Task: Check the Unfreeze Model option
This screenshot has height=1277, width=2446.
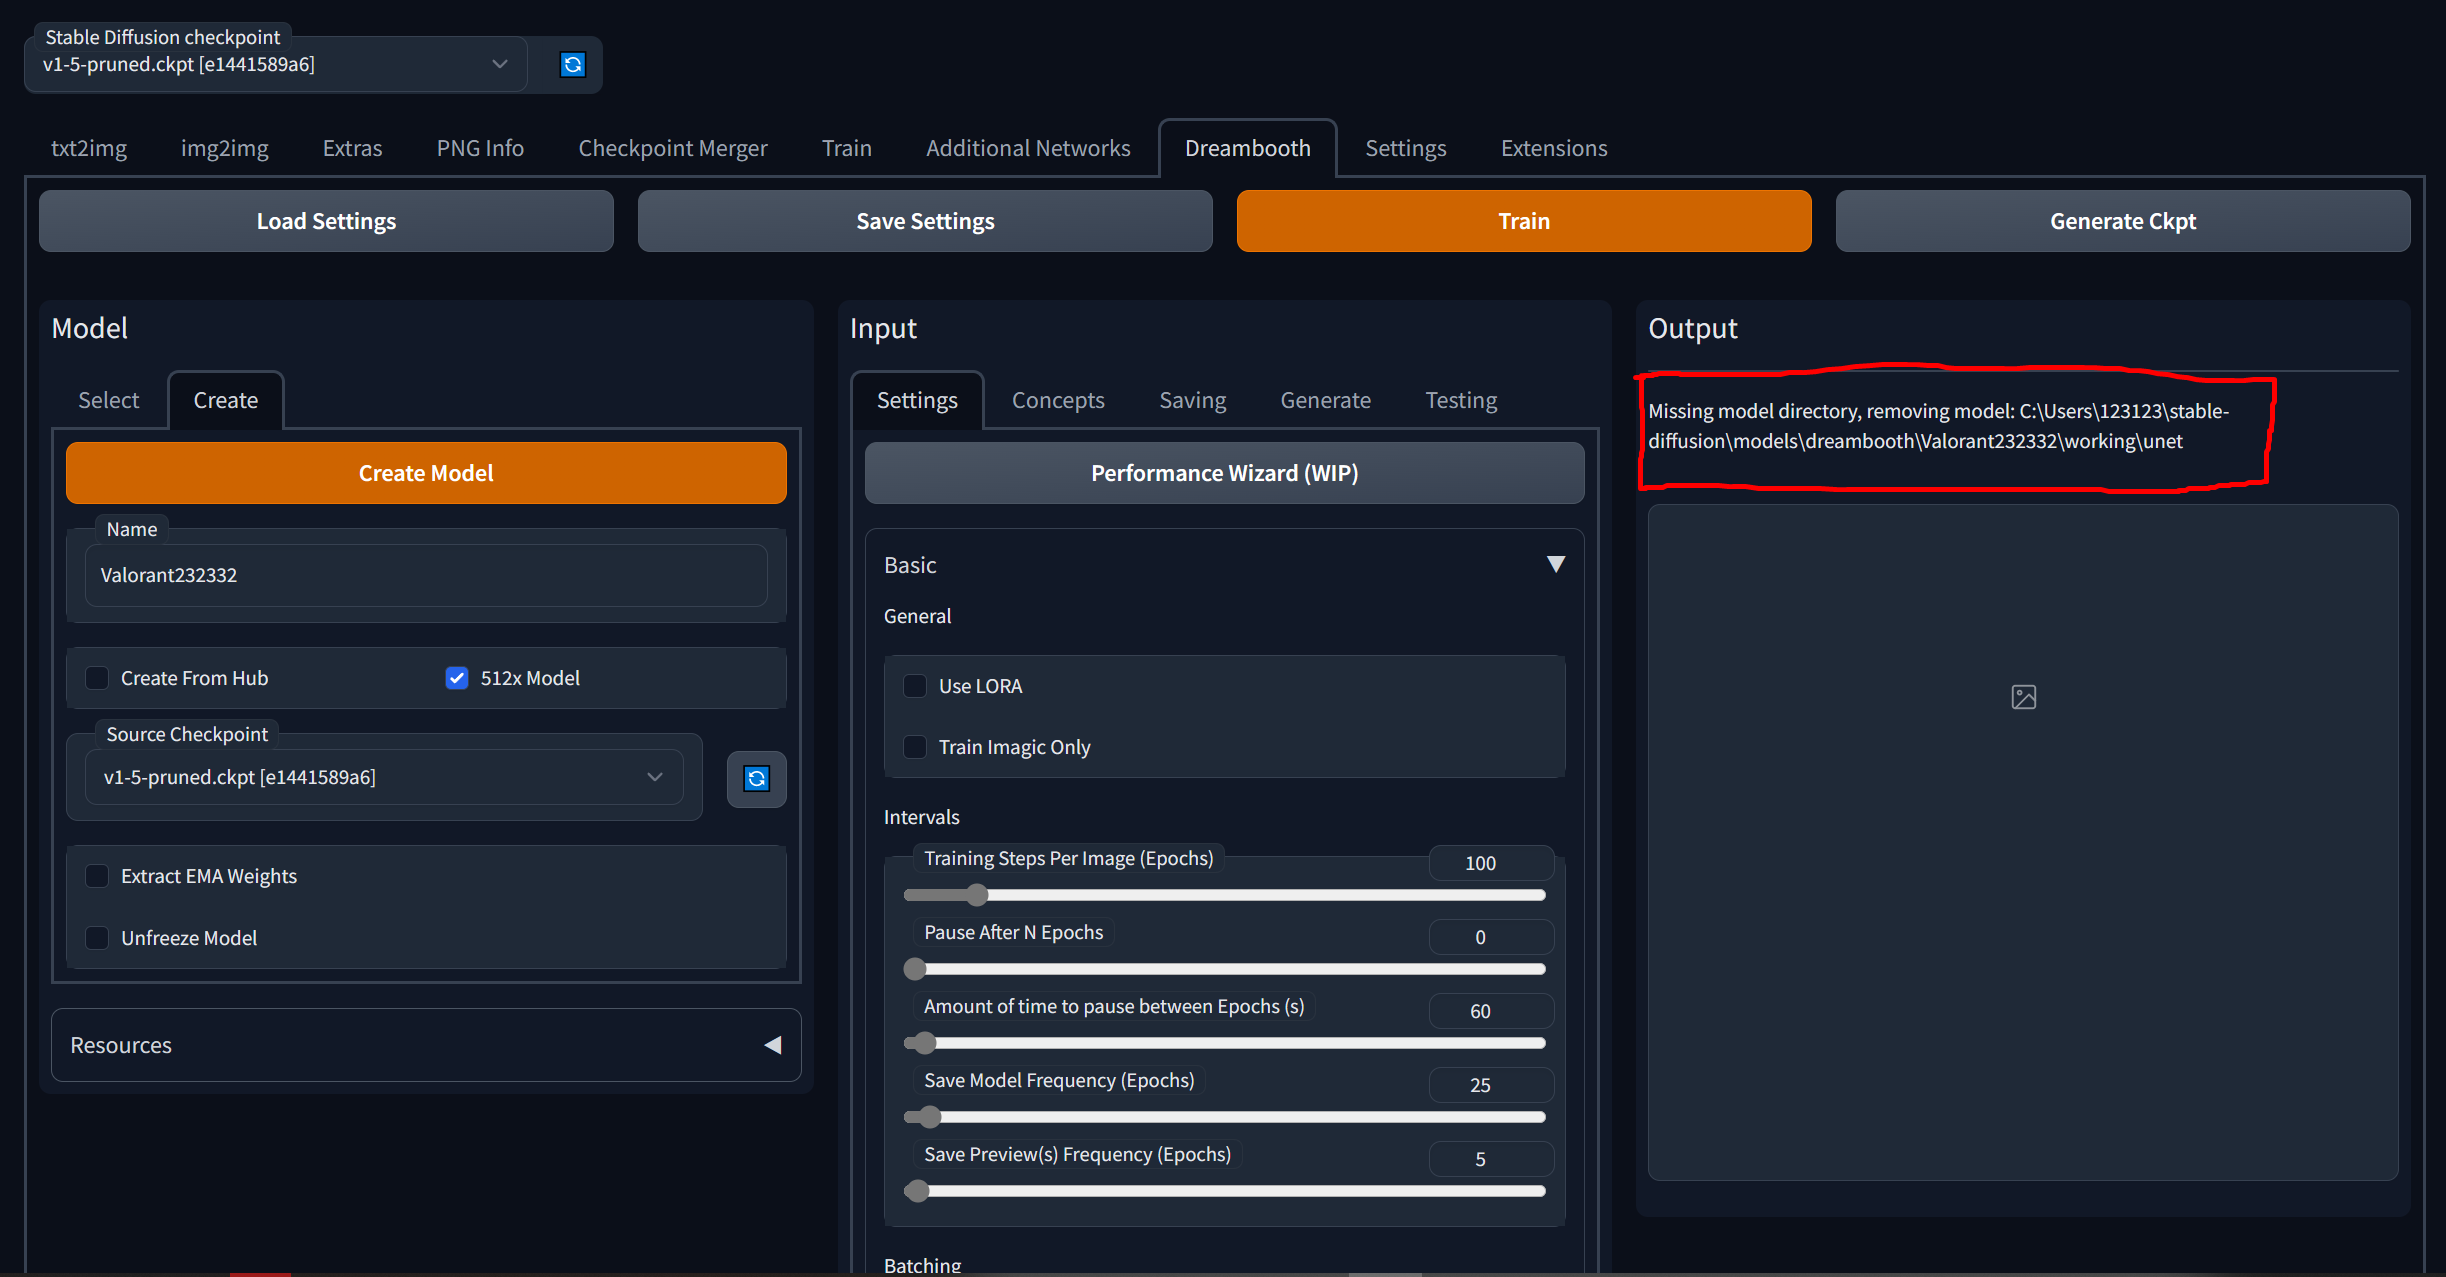Action: click(x=97, y=938)
